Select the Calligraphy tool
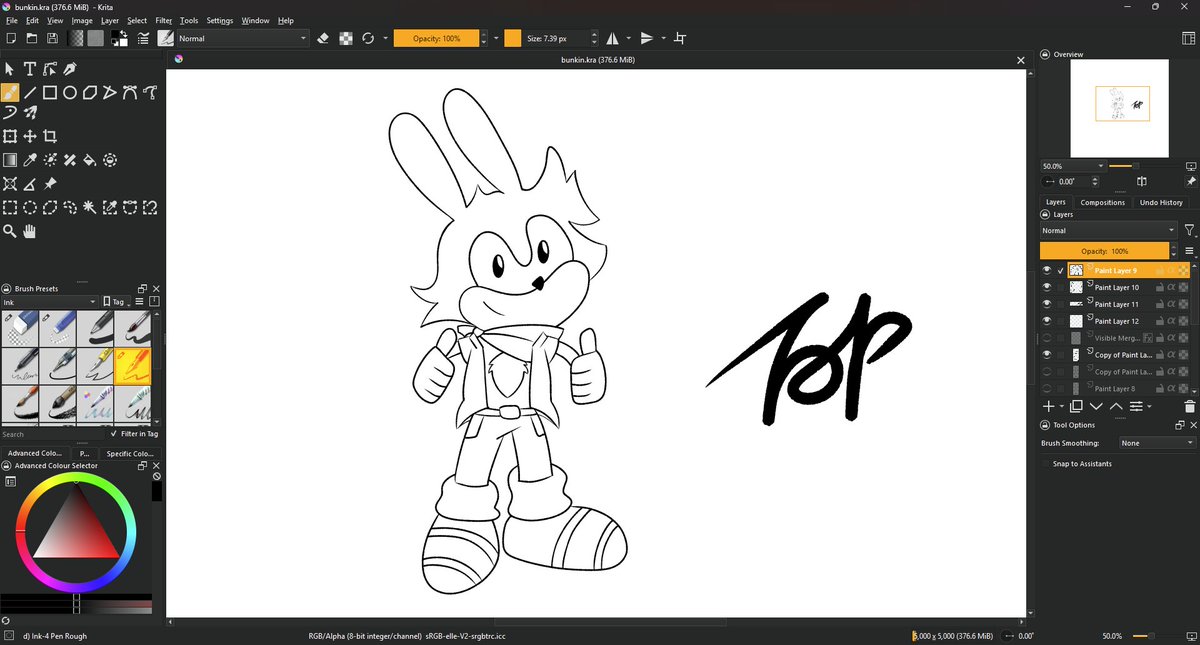 [x=70, y=69]
